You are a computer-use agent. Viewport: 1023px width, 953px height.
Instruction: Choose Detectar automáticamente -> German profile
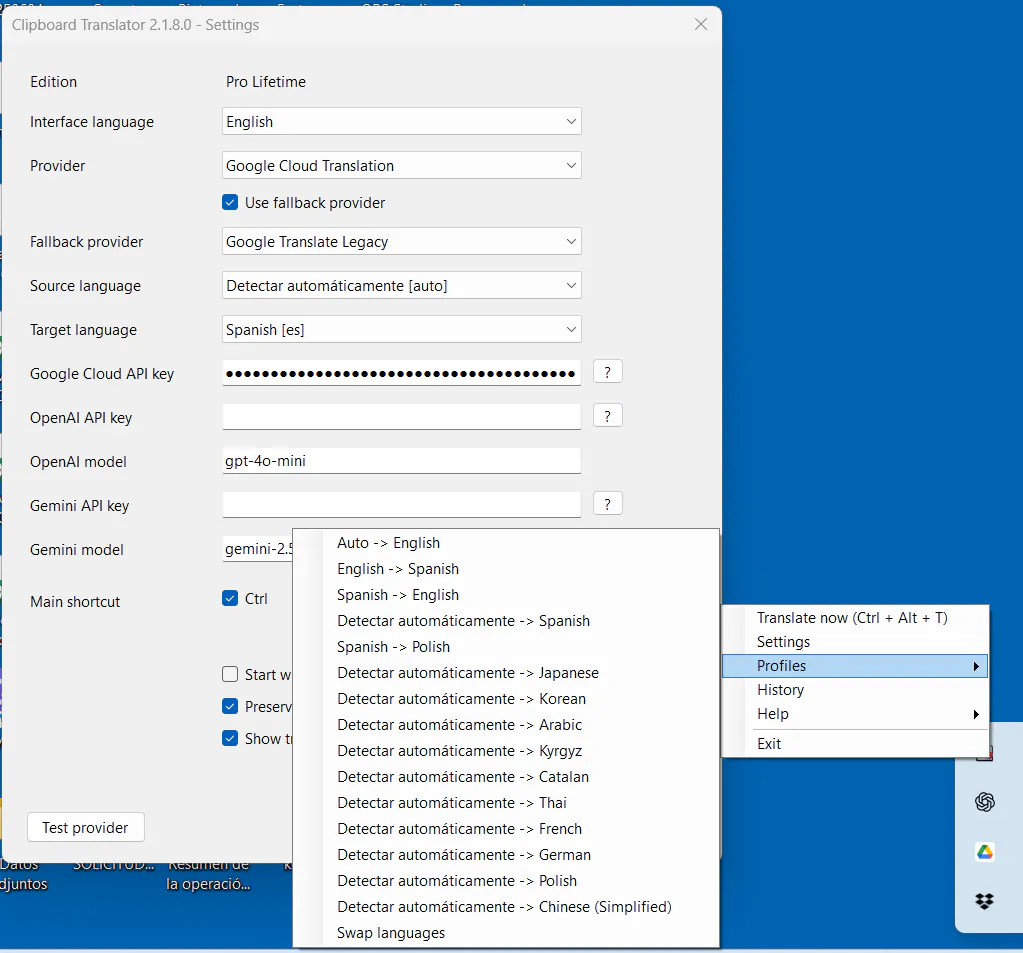(x=506, y=855)
